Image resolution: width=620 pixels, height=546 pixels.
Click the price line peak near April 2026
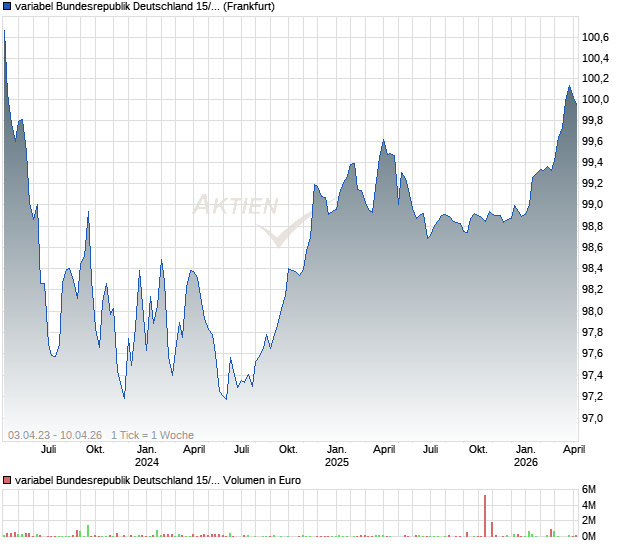(x=569, y=87)
